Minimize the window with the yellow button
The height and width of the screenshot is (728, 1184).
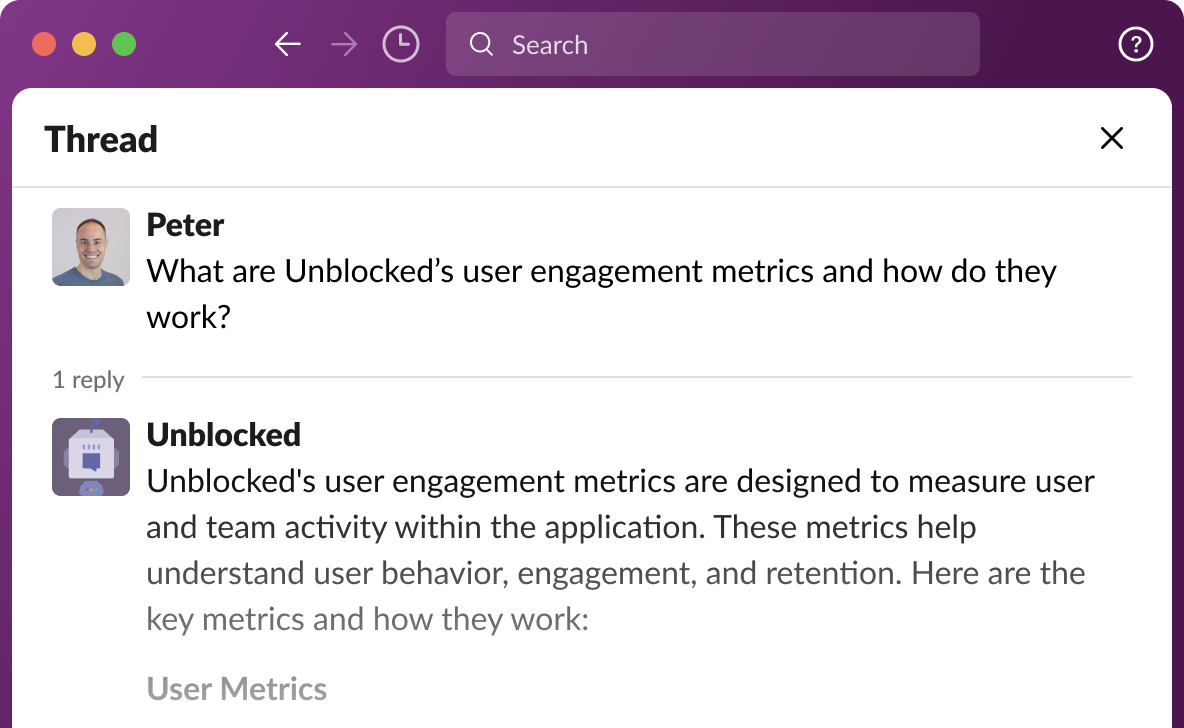pyautogui.click(x=84, y=45)
